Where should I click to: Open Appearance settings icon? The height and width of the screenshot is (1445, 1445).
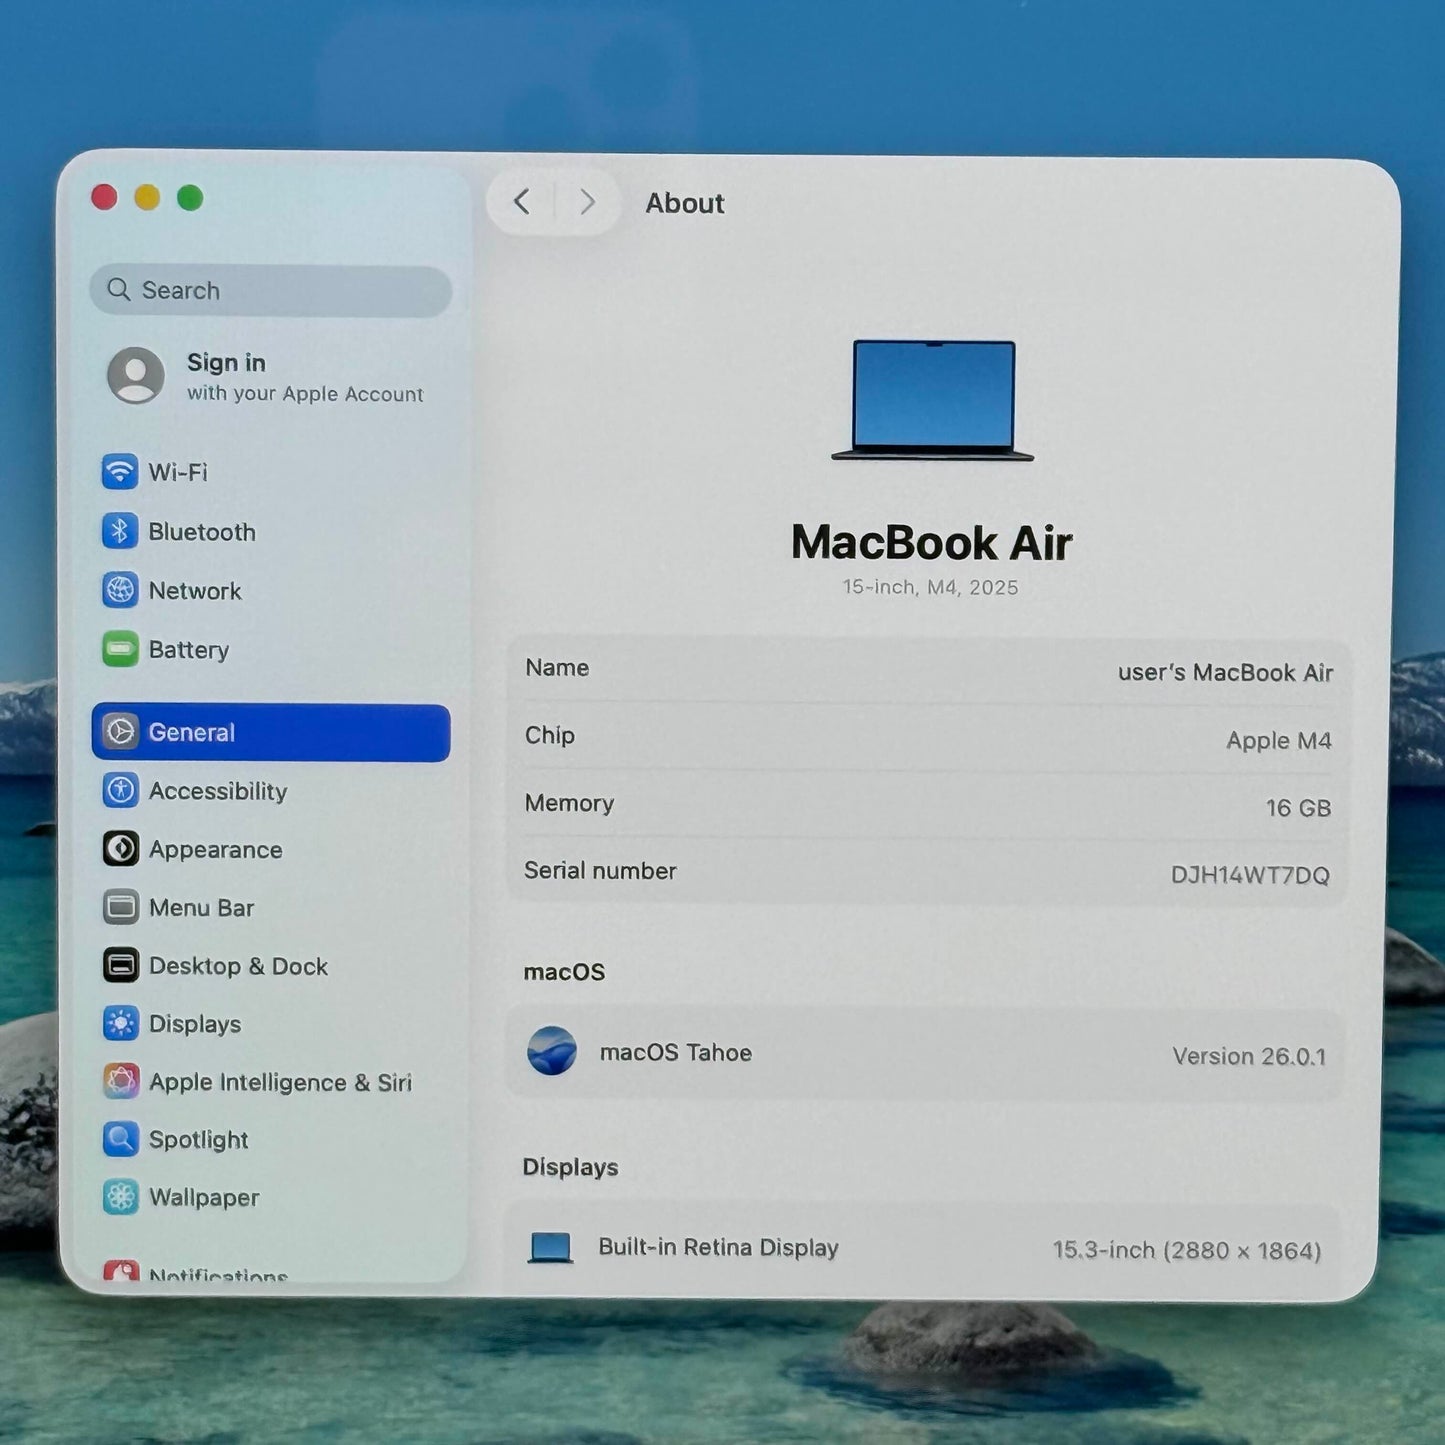[121, 849]
